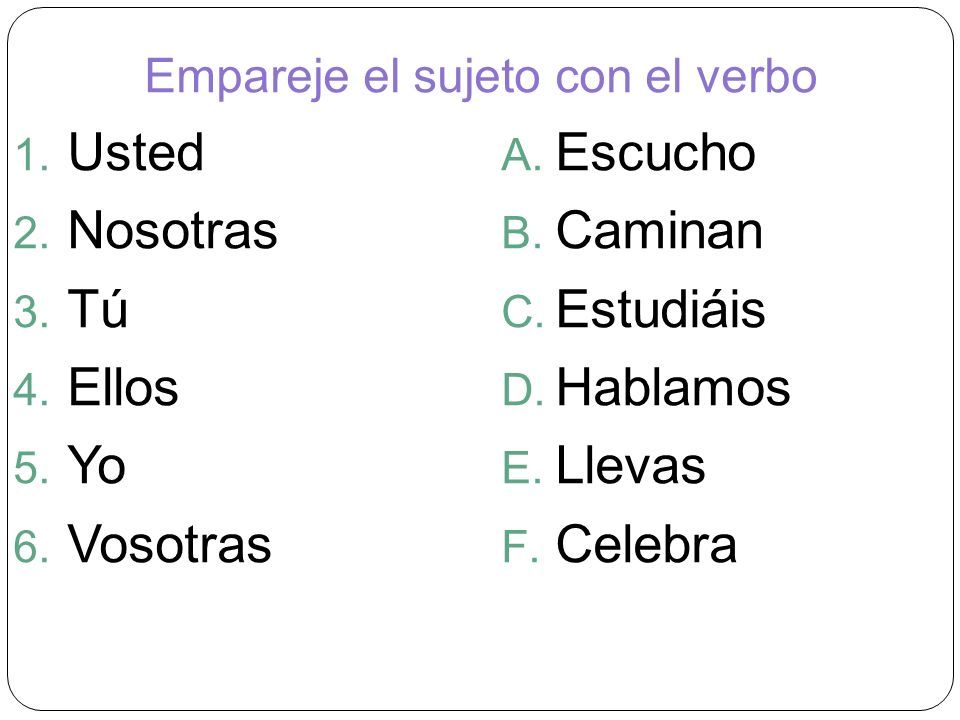Click the green letter F label
Viewport: 960px width, 720px height.
pos(521,547)
